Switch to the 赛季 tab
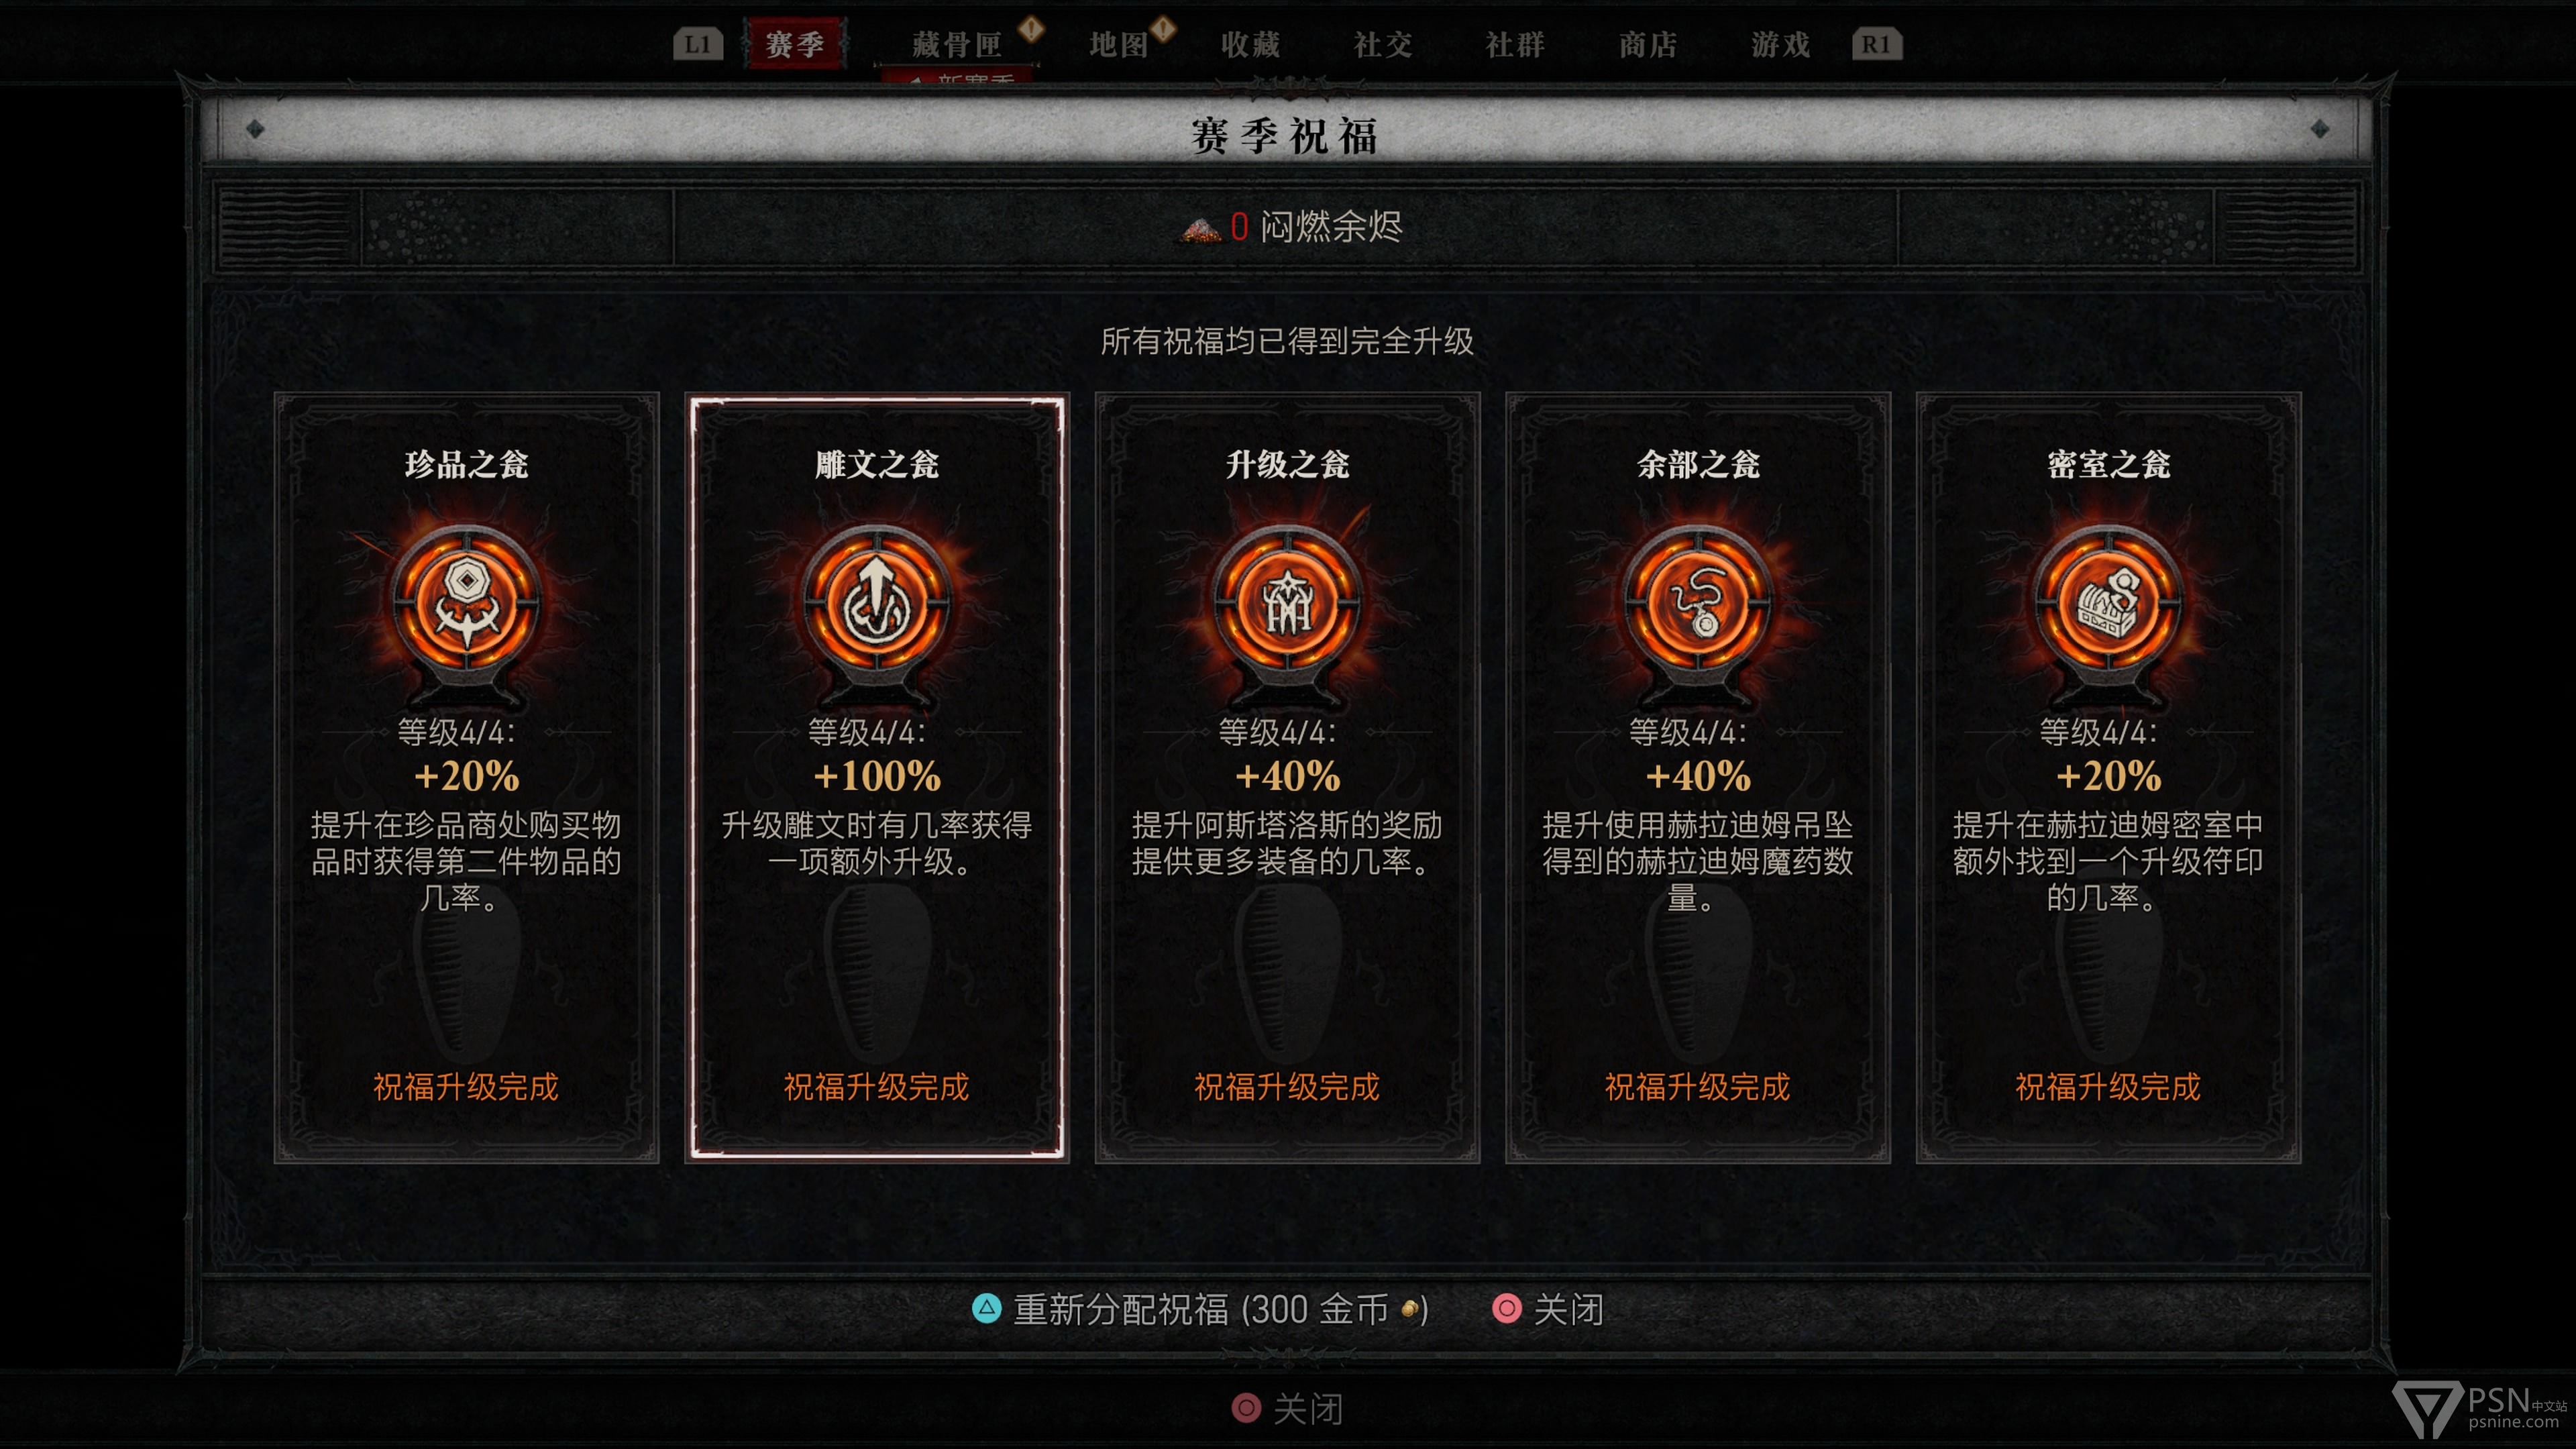This screenshot has width=2576, height=1449. 795,44
